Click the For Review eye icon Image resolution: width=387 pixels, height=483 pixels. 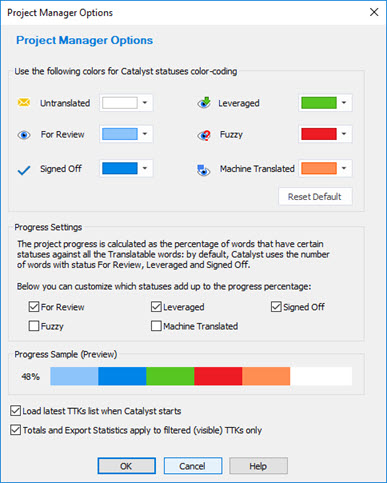[24, 135]
